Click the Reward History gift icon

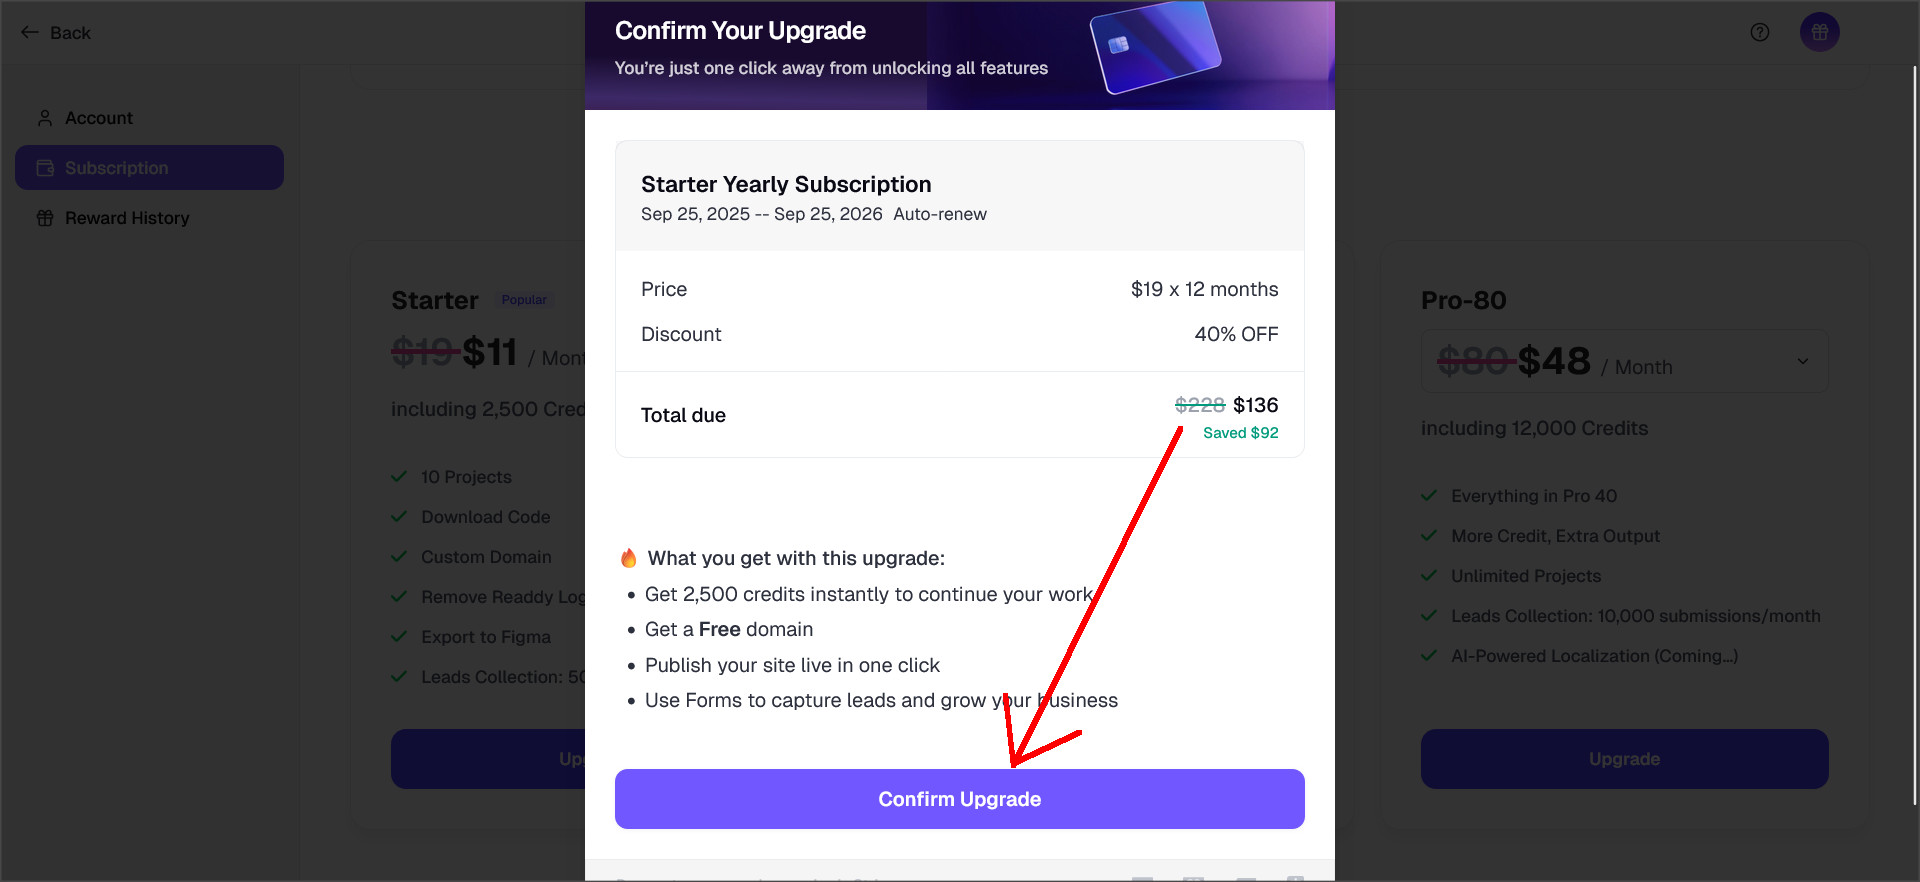(45, 218)
